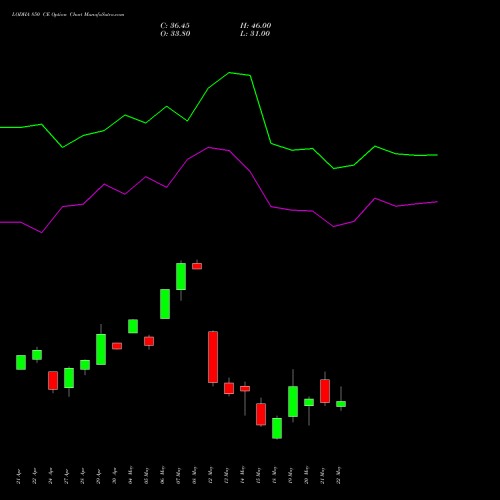Click the '07 May' date label

pos(179,475)
